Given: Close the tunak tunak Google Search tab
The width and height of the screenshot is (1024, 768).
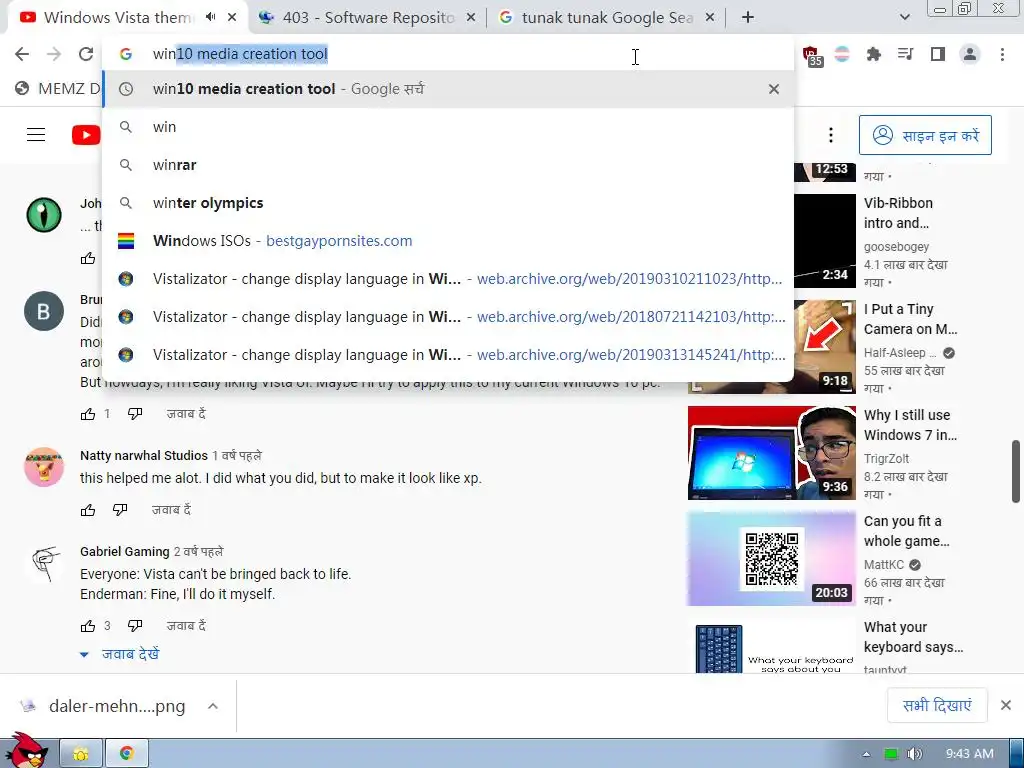Looking at the screenshot, I should [x=710, y=18].
